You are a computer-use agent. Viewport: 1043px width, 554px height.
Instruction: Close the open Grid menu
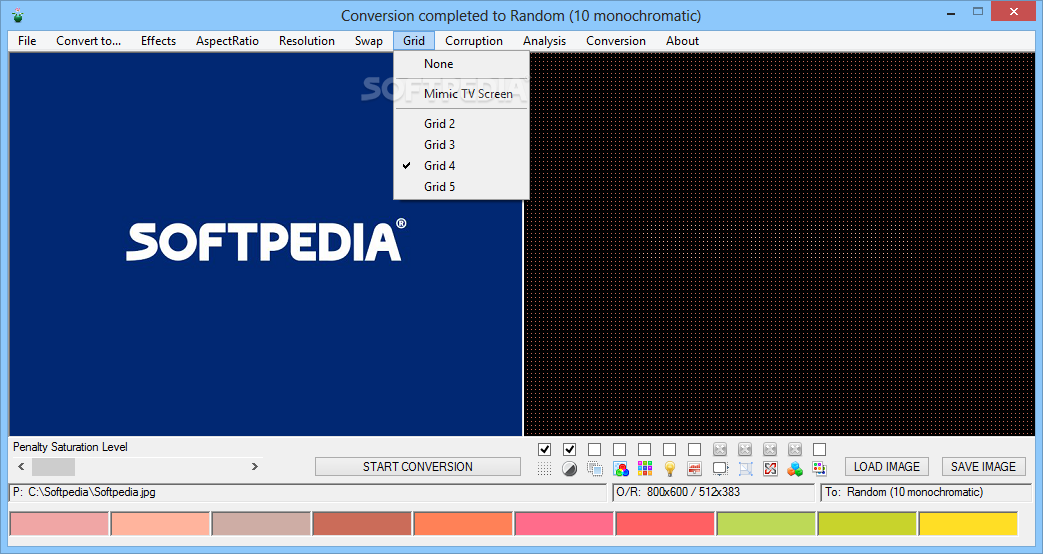coord(414,41)
